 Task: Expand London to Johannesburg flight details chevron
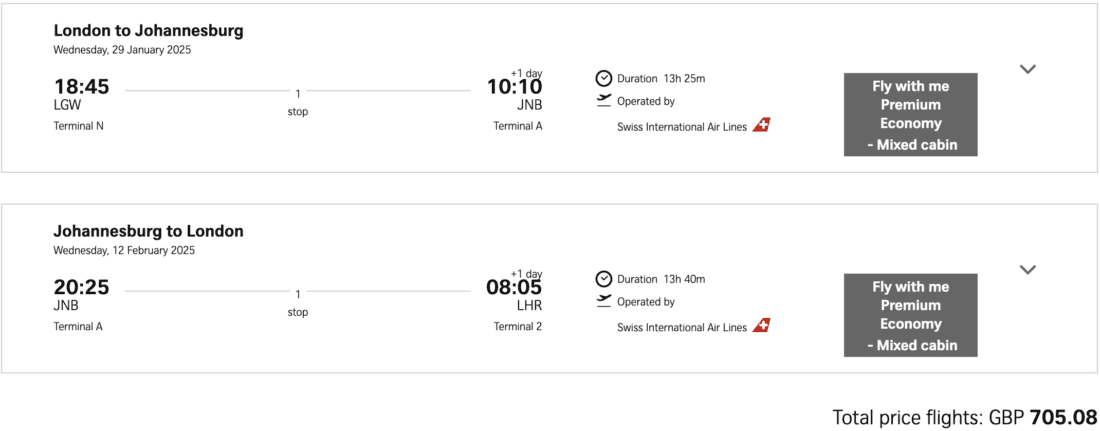[1027, 69]
